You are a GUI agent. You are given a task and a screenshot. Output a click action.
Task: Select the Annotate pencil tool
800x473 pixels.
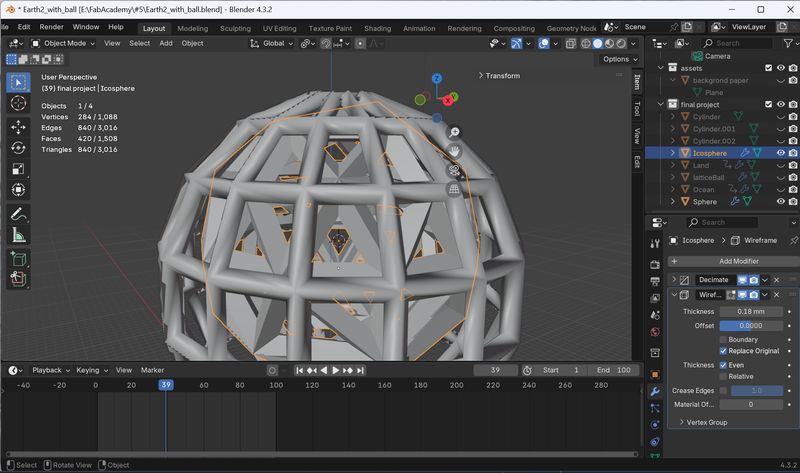click(x=18, y=213)
